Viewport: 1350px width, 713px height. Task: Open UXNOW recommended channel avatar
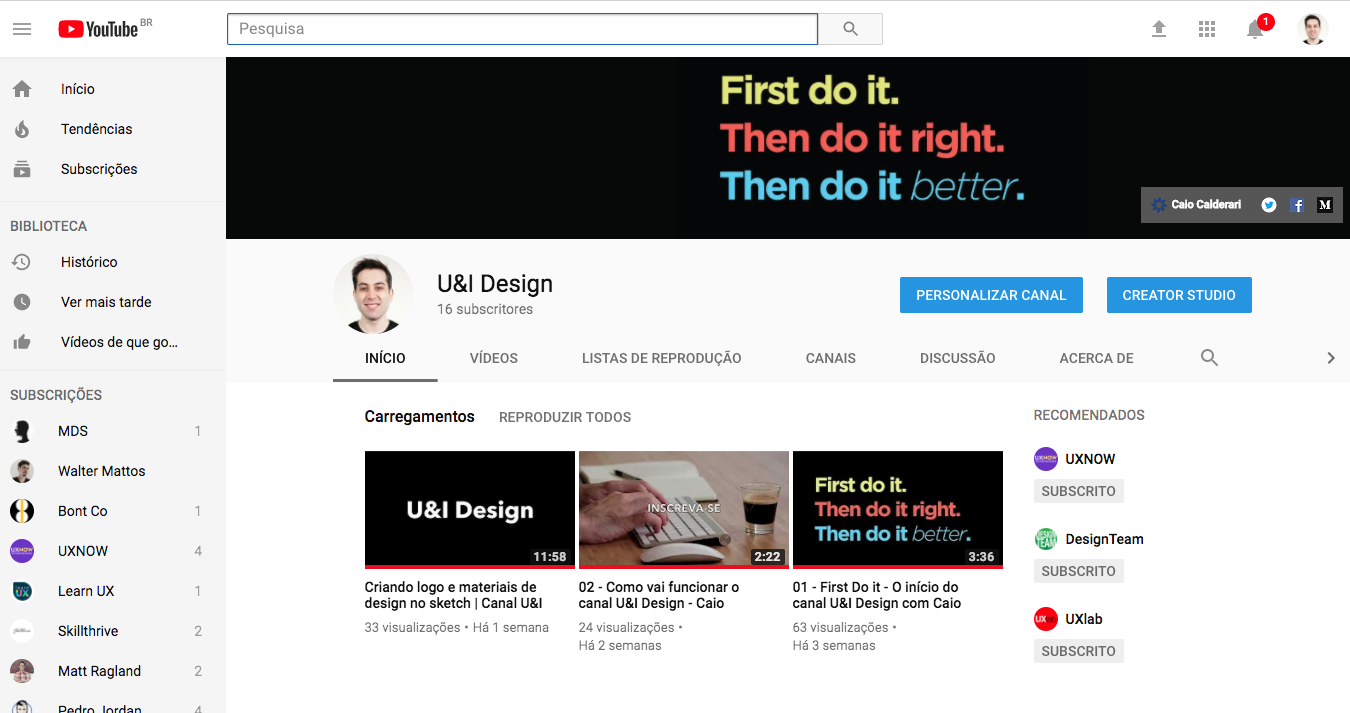[x=1045, y=459]
